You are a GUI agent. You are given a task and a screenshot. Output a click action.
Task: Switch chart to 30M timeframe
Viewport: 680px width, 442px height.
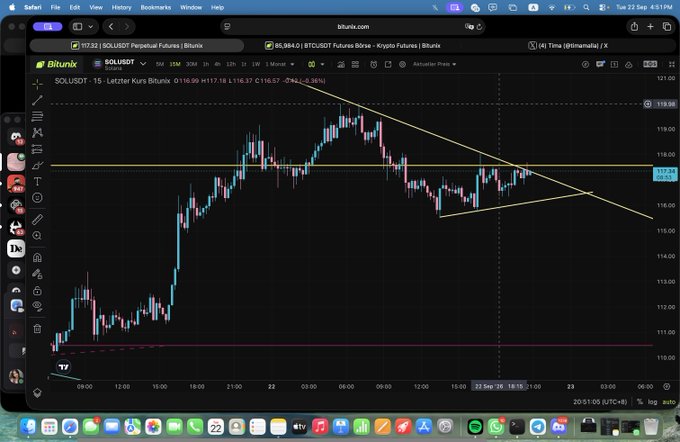point(191,64)
